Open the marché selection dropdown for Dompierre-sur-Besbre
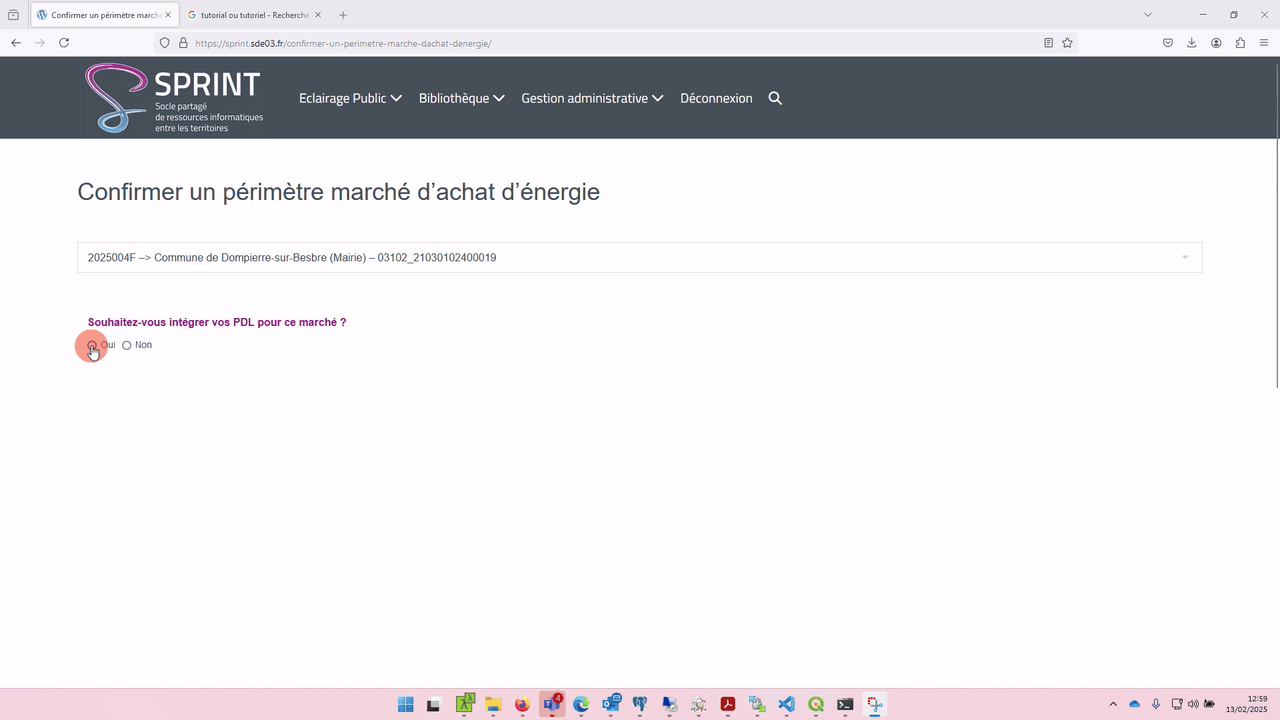Viewport: 1280px width, 720px height. (639, 257)
